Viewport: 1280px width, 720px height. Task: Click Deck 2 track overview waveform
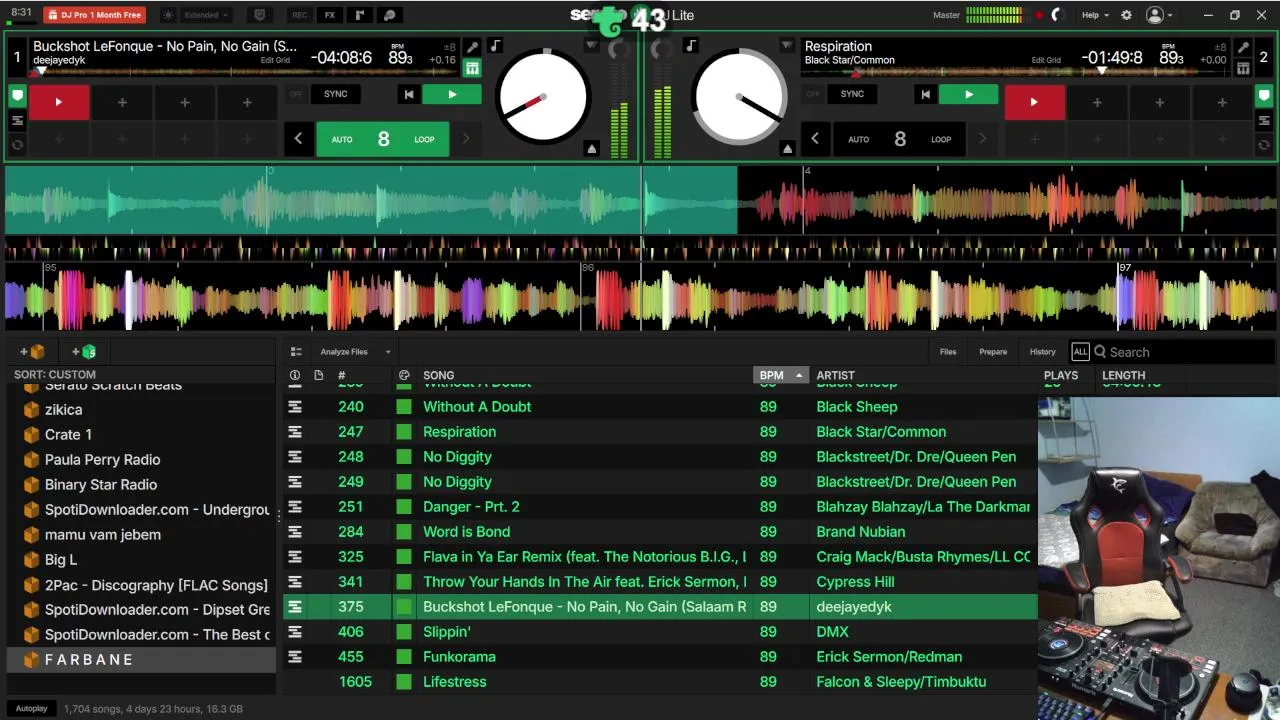coord(1015,72)
